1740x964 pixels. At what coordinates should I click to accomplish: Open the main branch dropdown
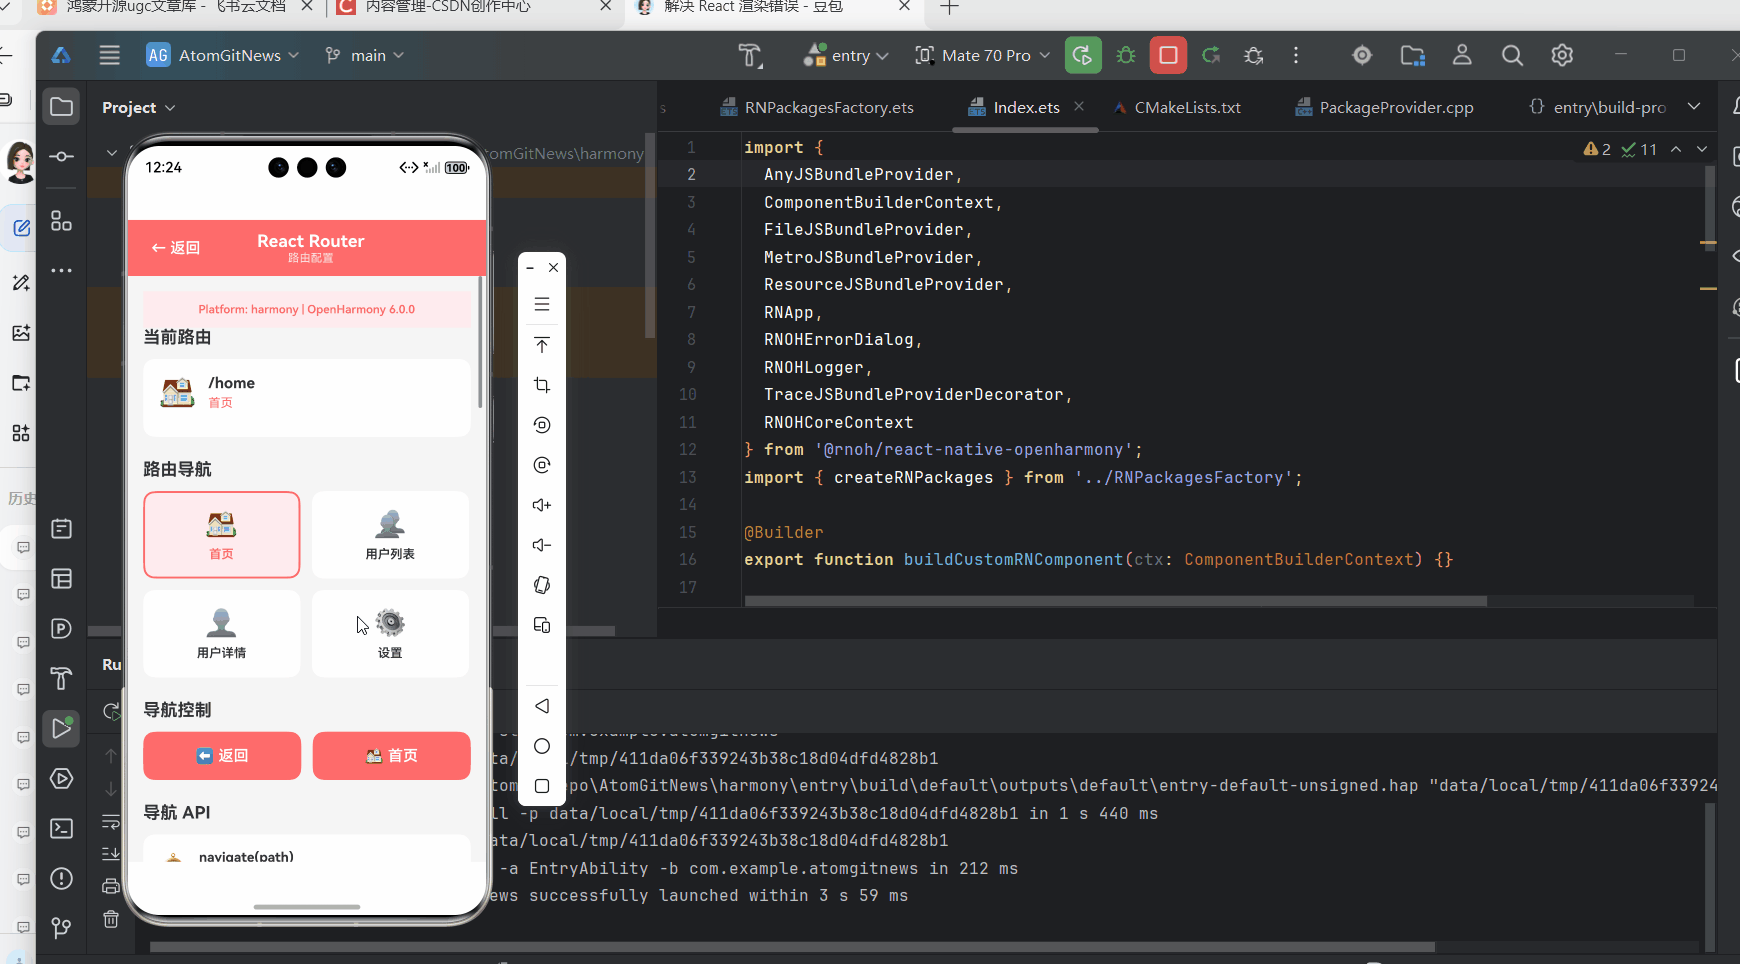click(x=364, y=55)
